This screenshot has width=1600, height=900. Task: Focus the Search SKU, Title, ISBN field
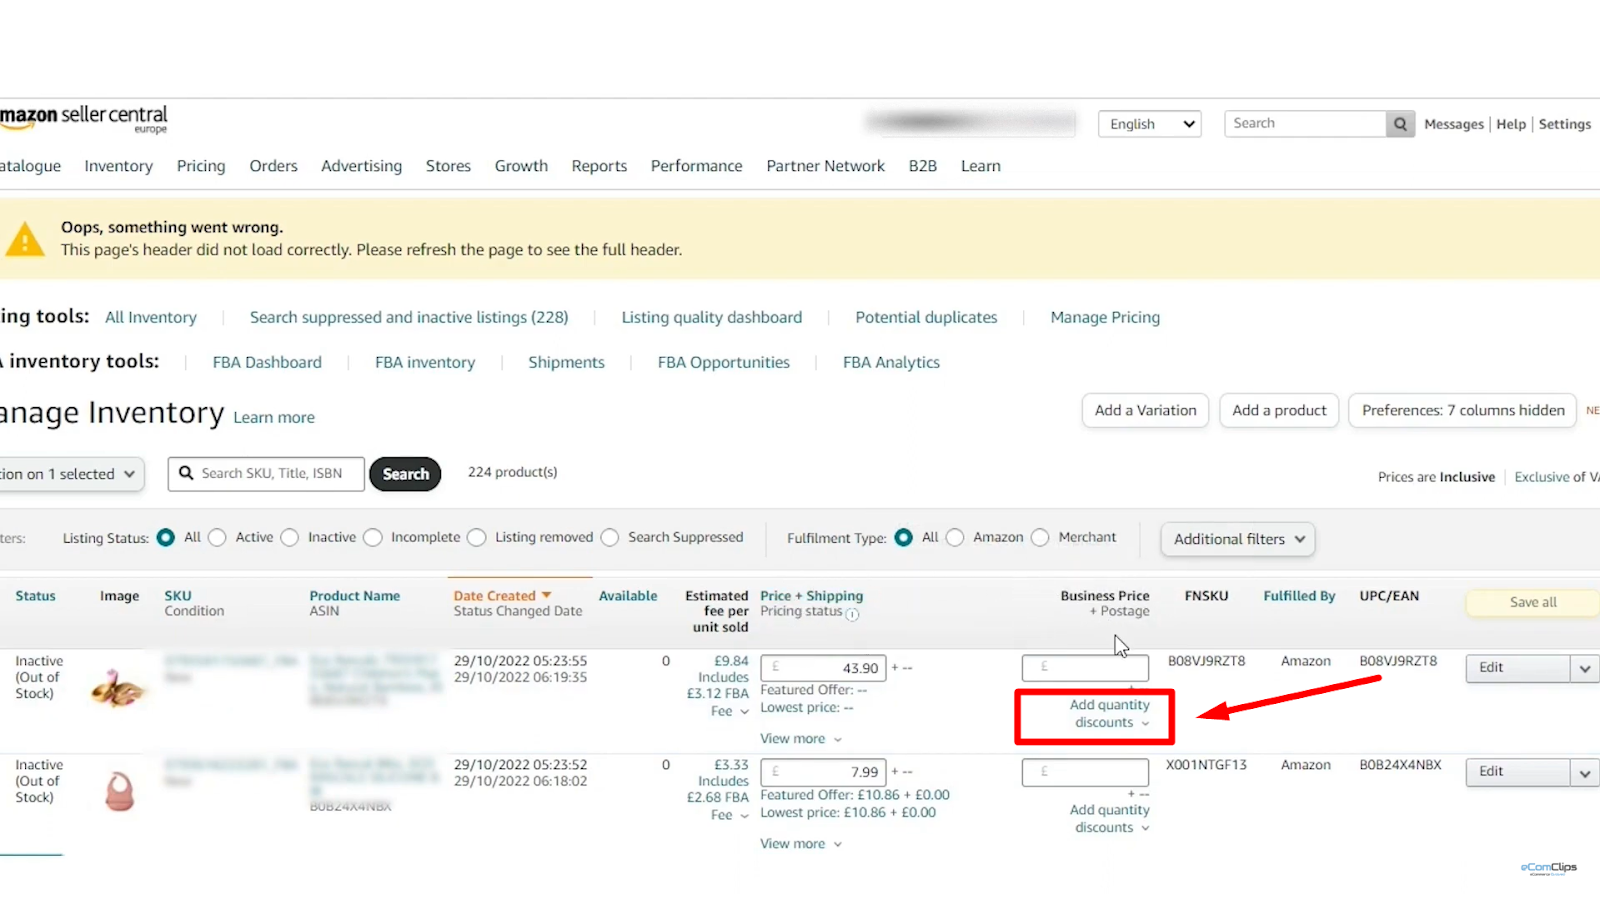point(266,474)
